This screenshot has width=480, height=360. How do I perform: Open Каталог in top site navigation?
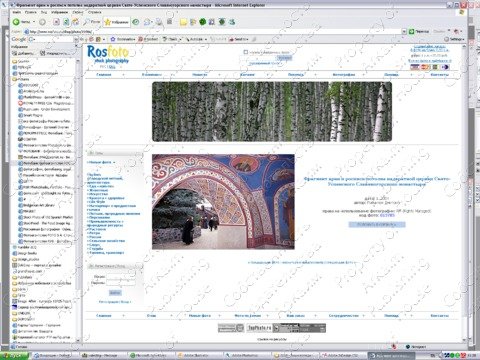[x=248, y=75]
